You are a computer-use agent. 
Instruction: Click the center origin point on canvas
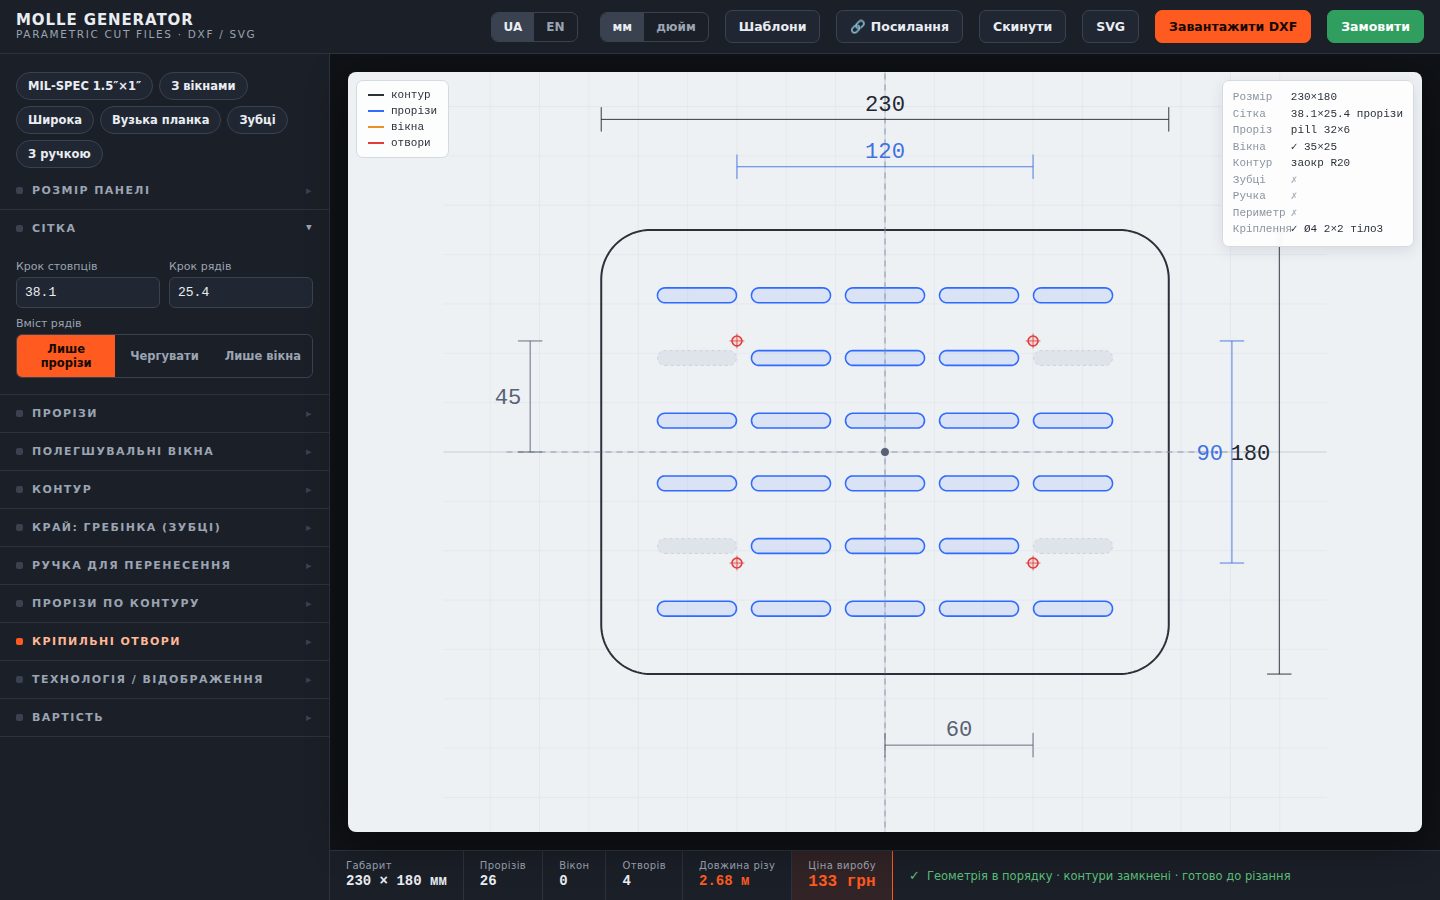885,452
